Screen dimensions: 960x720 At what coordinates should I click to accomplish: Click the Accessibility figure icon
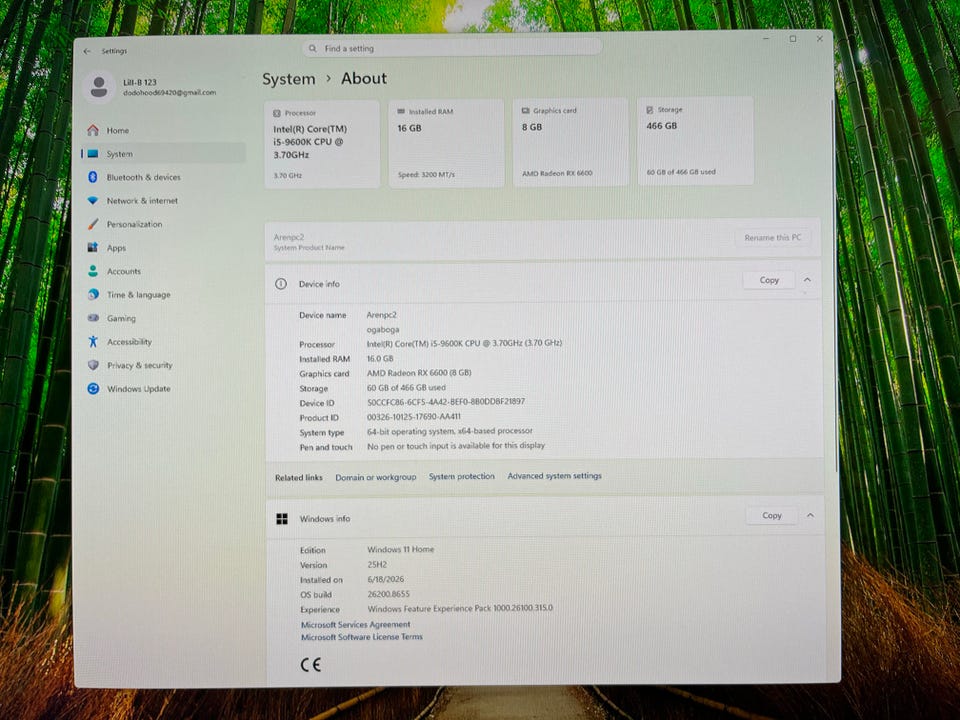93,342
